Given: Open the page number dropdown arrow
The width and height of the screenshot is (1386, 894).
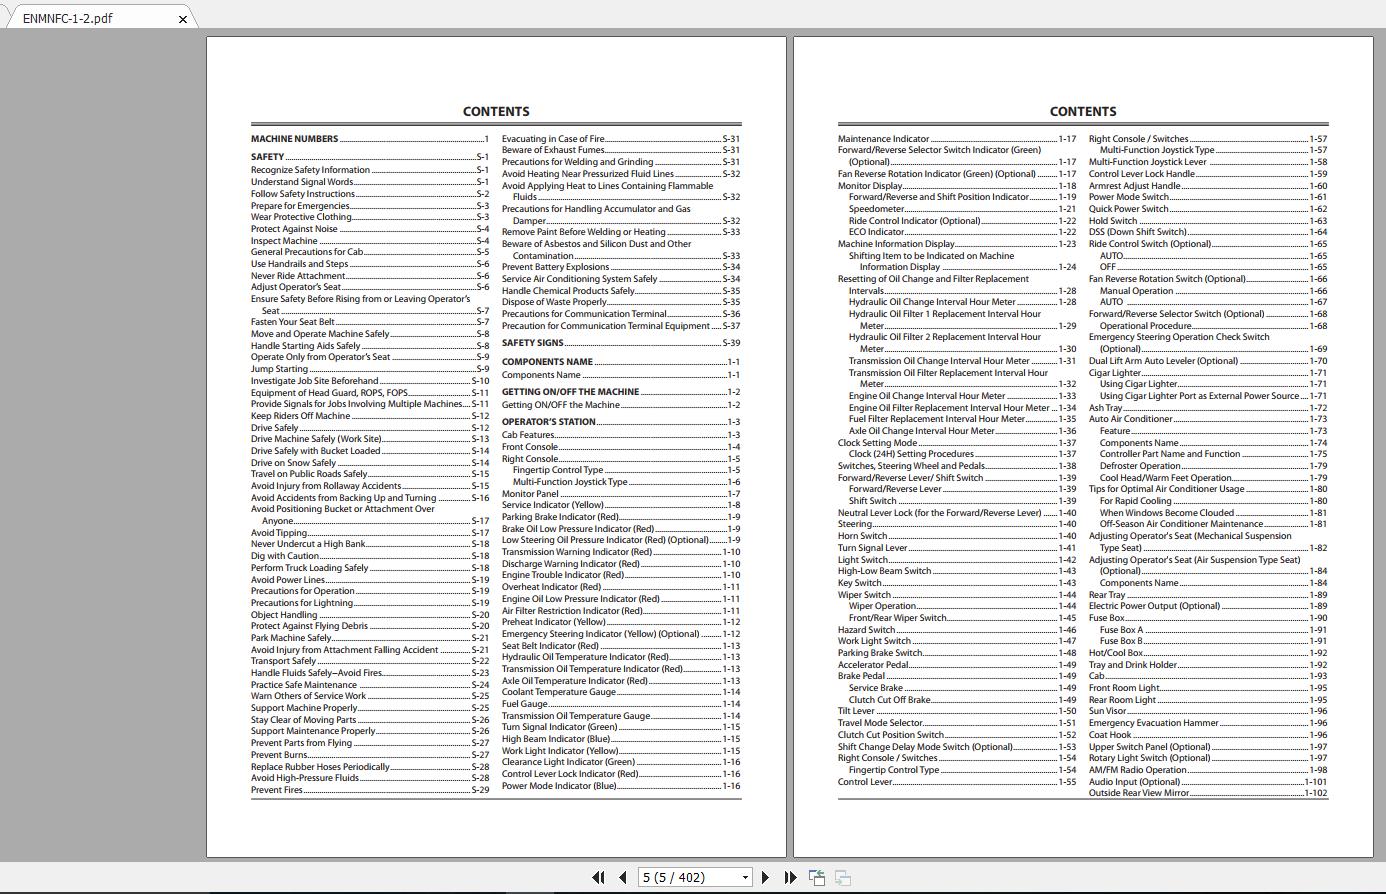Looking at the screenshot, I should point(745,878).
